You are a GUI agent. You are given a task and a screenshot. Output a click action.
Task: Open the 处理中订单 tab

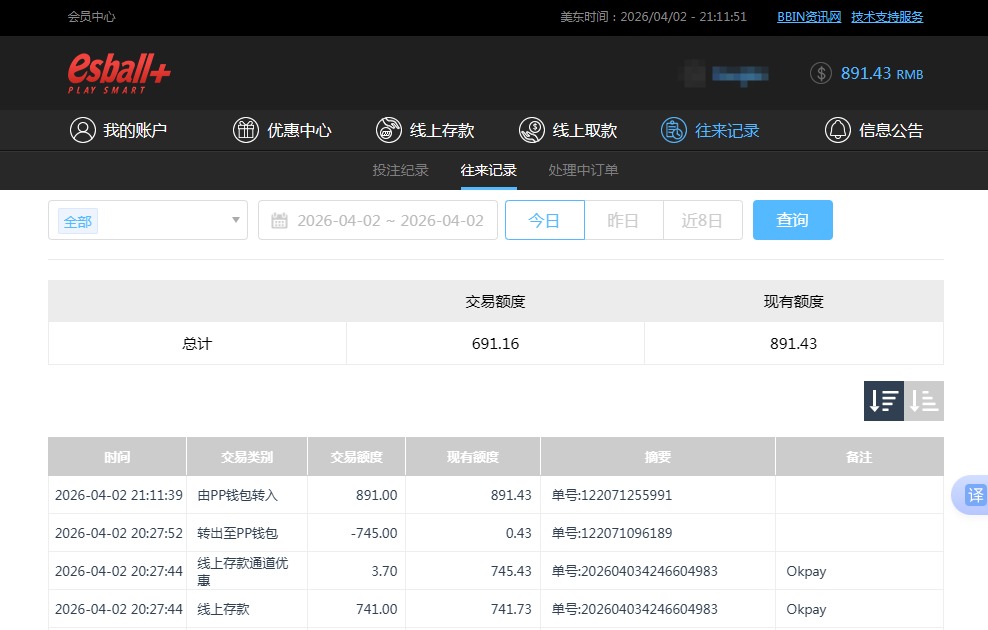point(583,170)
